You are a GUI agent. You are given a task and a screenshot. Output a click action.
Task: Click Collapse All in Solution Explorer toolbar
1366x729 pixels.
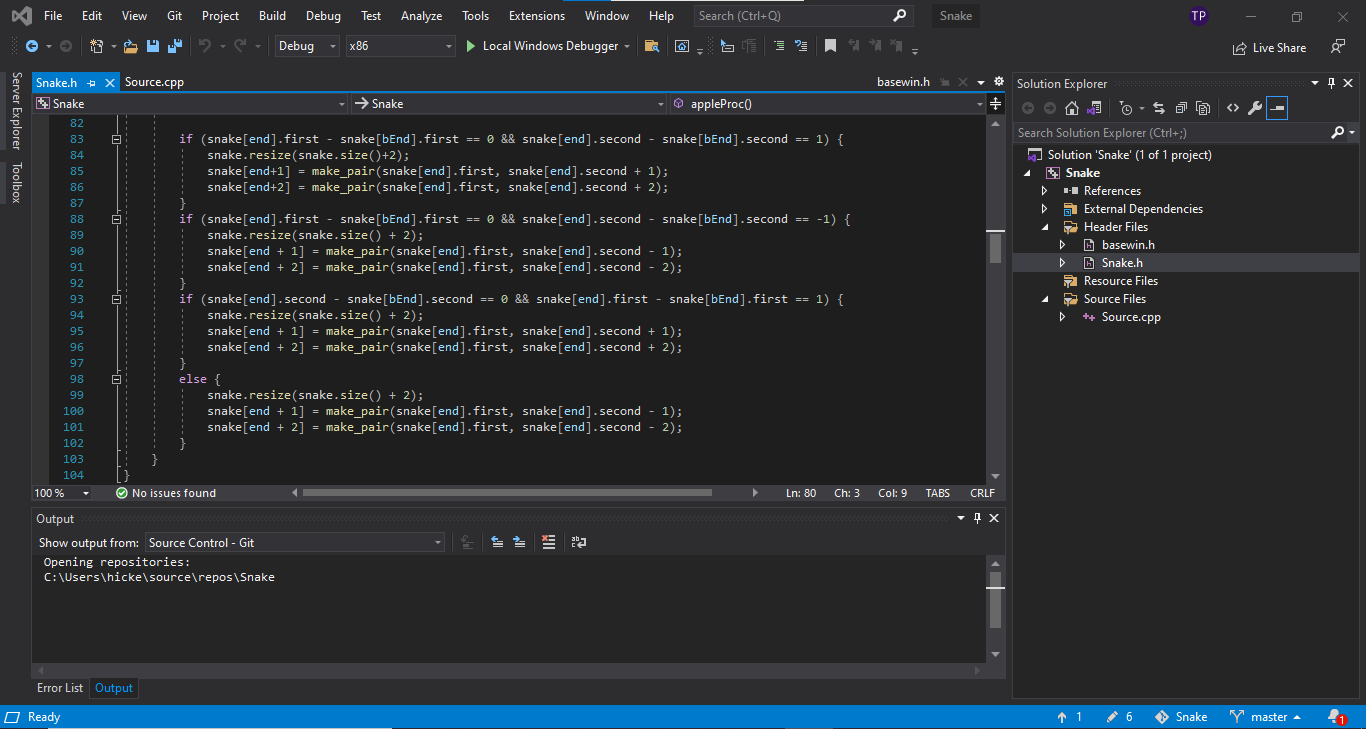[1181, 108]
